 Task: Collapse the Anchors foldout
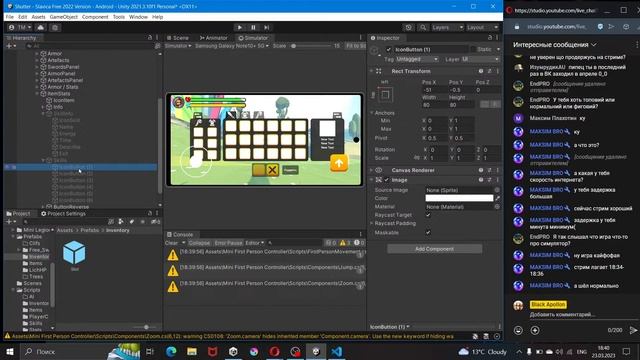click(x=372, y=113)
